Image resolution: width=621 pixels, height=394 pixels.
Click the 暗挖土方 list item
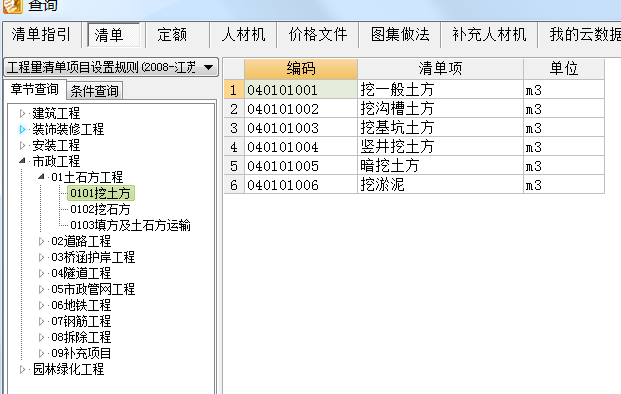click(440, 166)
